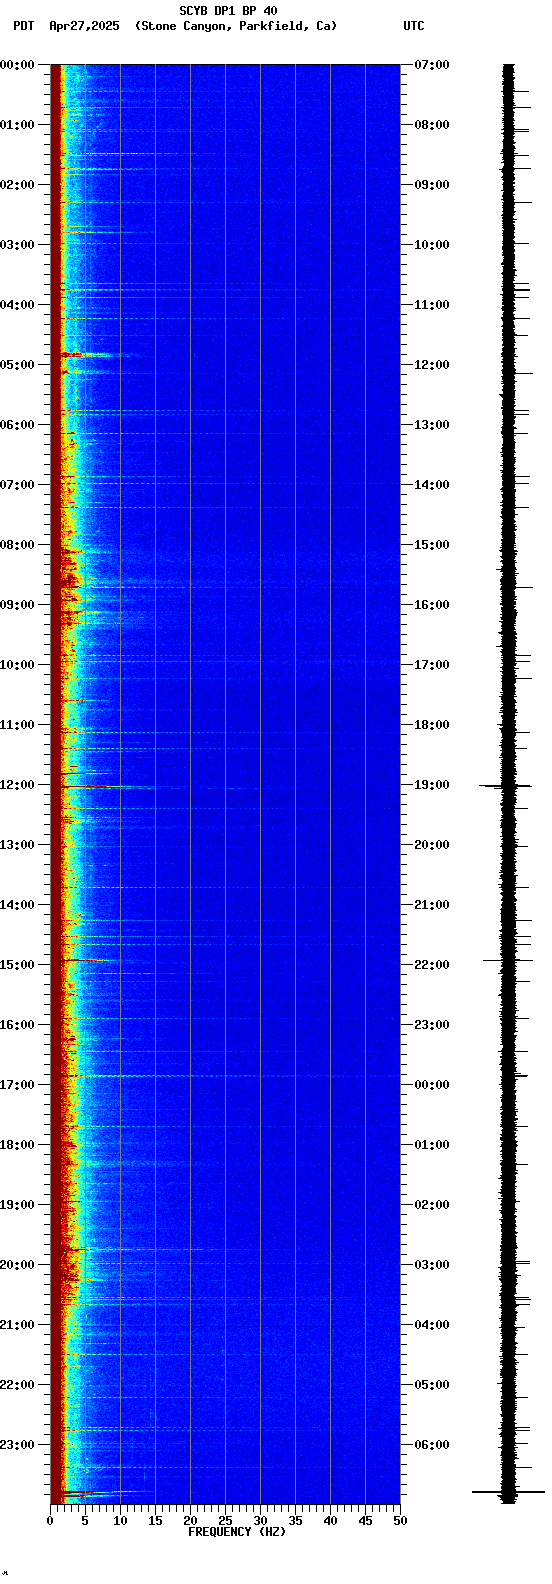The image size is (552, 1584).
Task: Click the '23:00' PDT time label on left axis
Action: 17,1445
